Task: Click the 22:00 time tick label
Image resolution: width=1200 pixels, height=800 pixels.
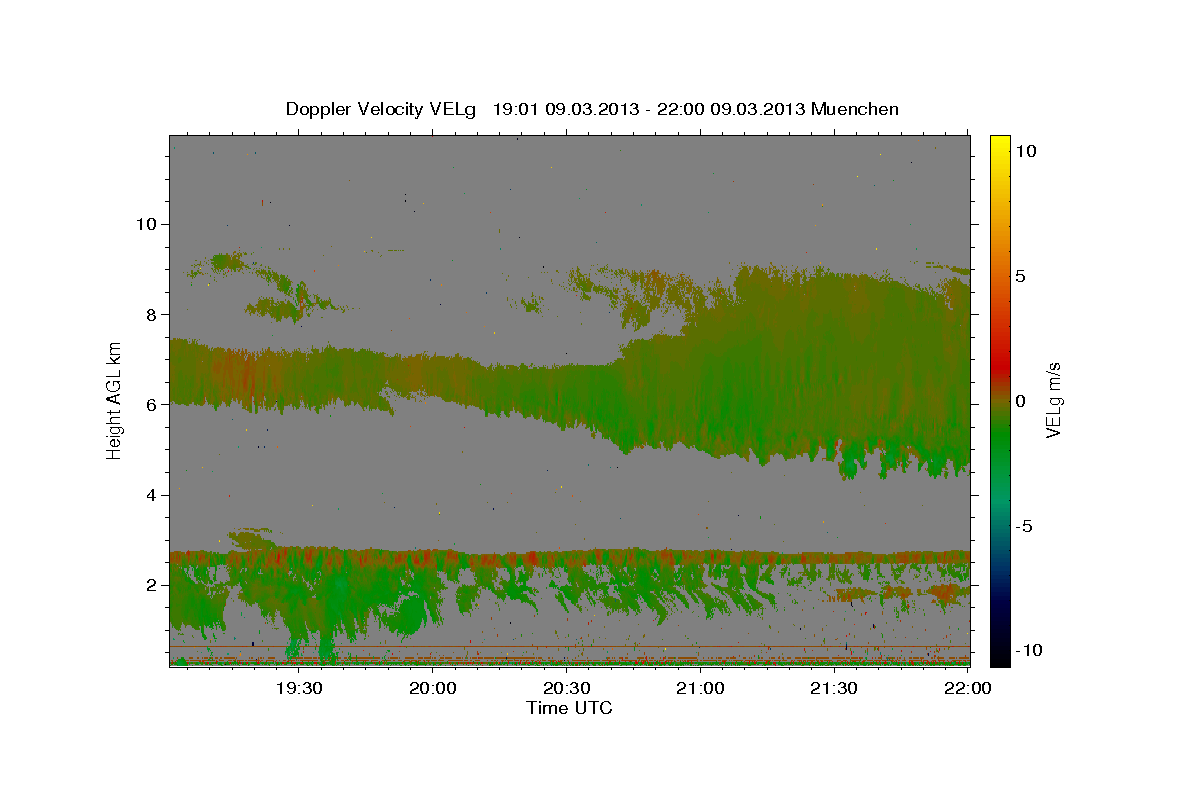Action: point(967,688)
